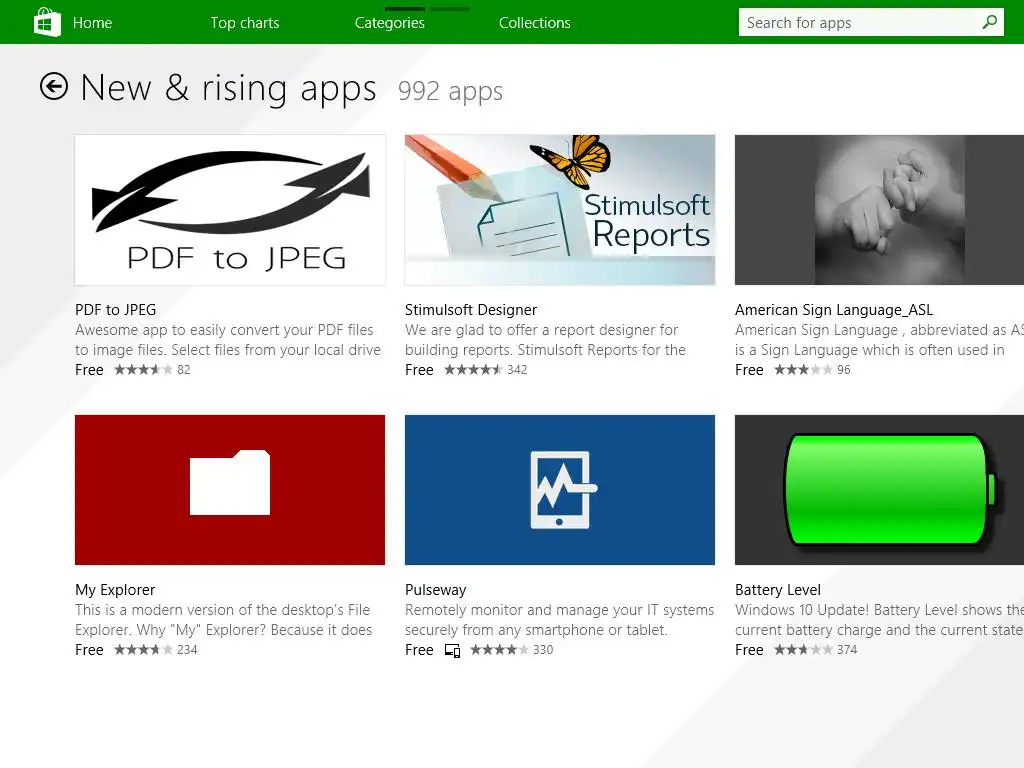Click the PDF to JPEG description text
This screenshot has height=768, width=1024.
228,340
